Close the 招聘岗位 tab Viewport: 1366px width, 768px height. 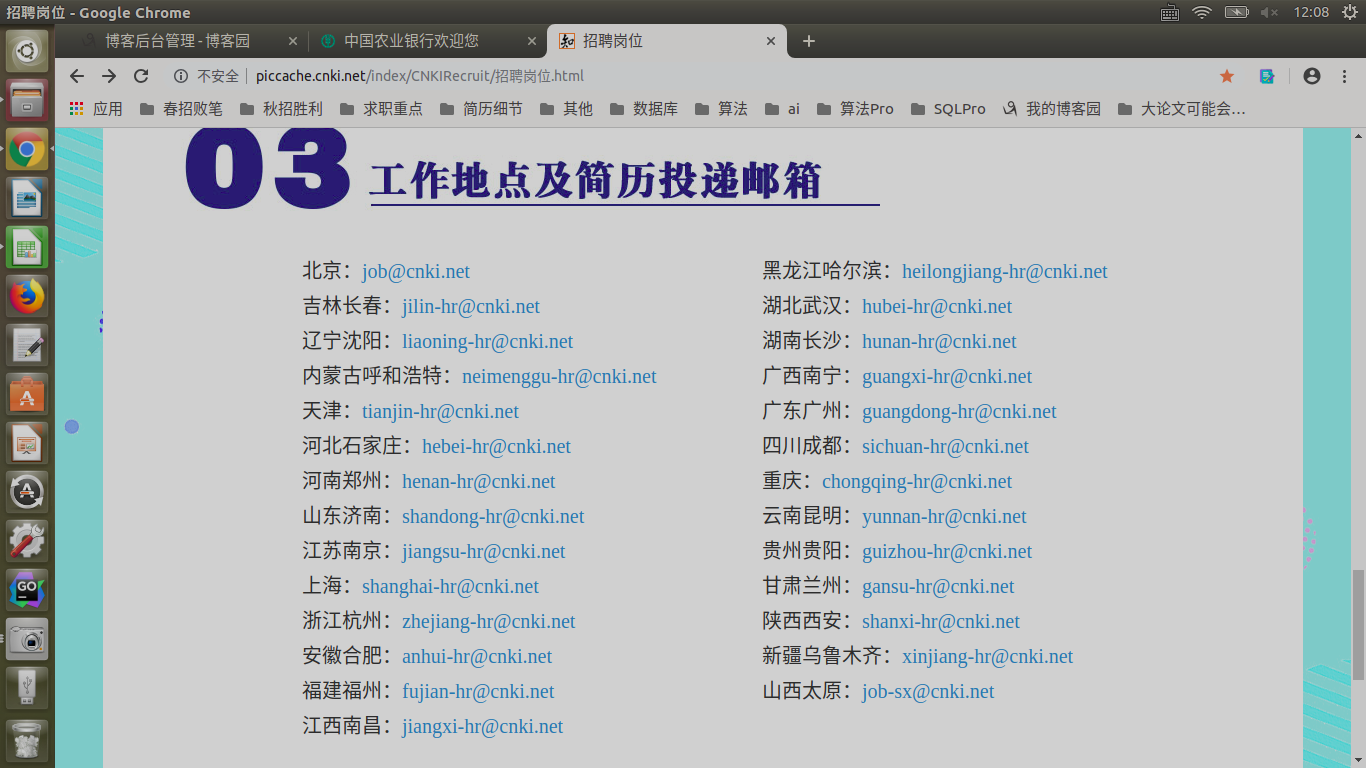(x=770, y=41)
